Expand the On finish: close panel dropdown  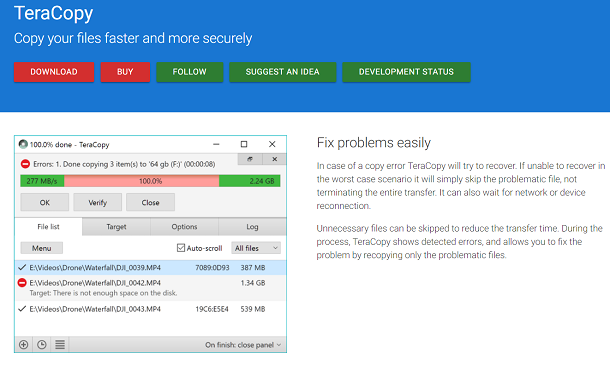243,345
